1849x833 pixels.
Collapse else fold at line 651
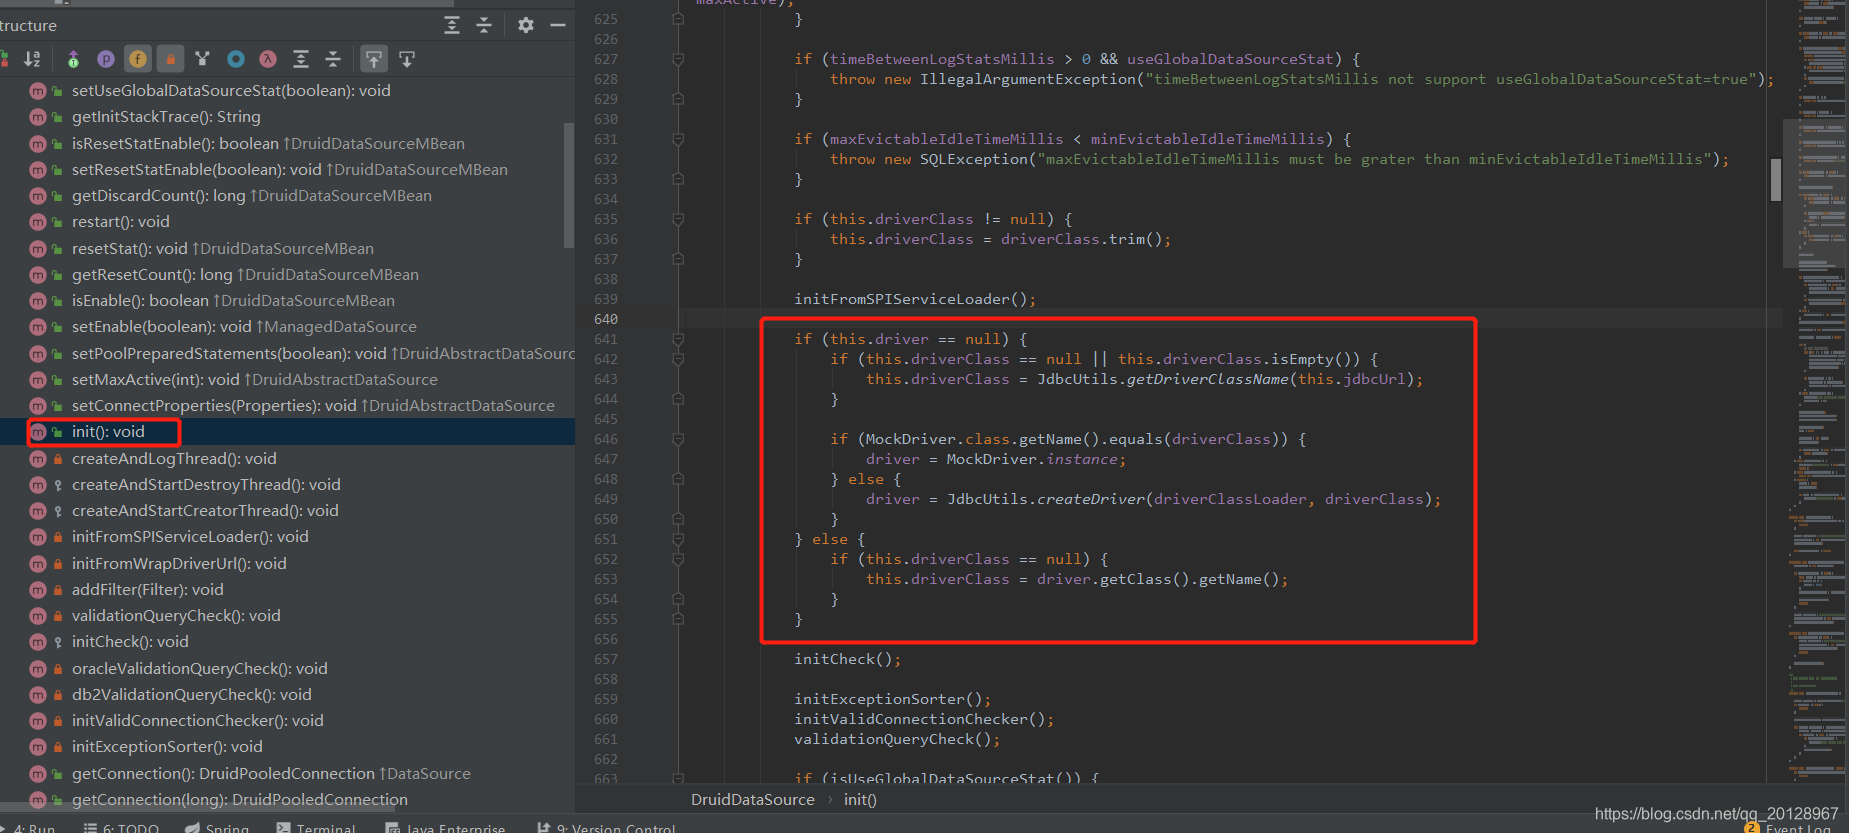(x=678, y=539)
